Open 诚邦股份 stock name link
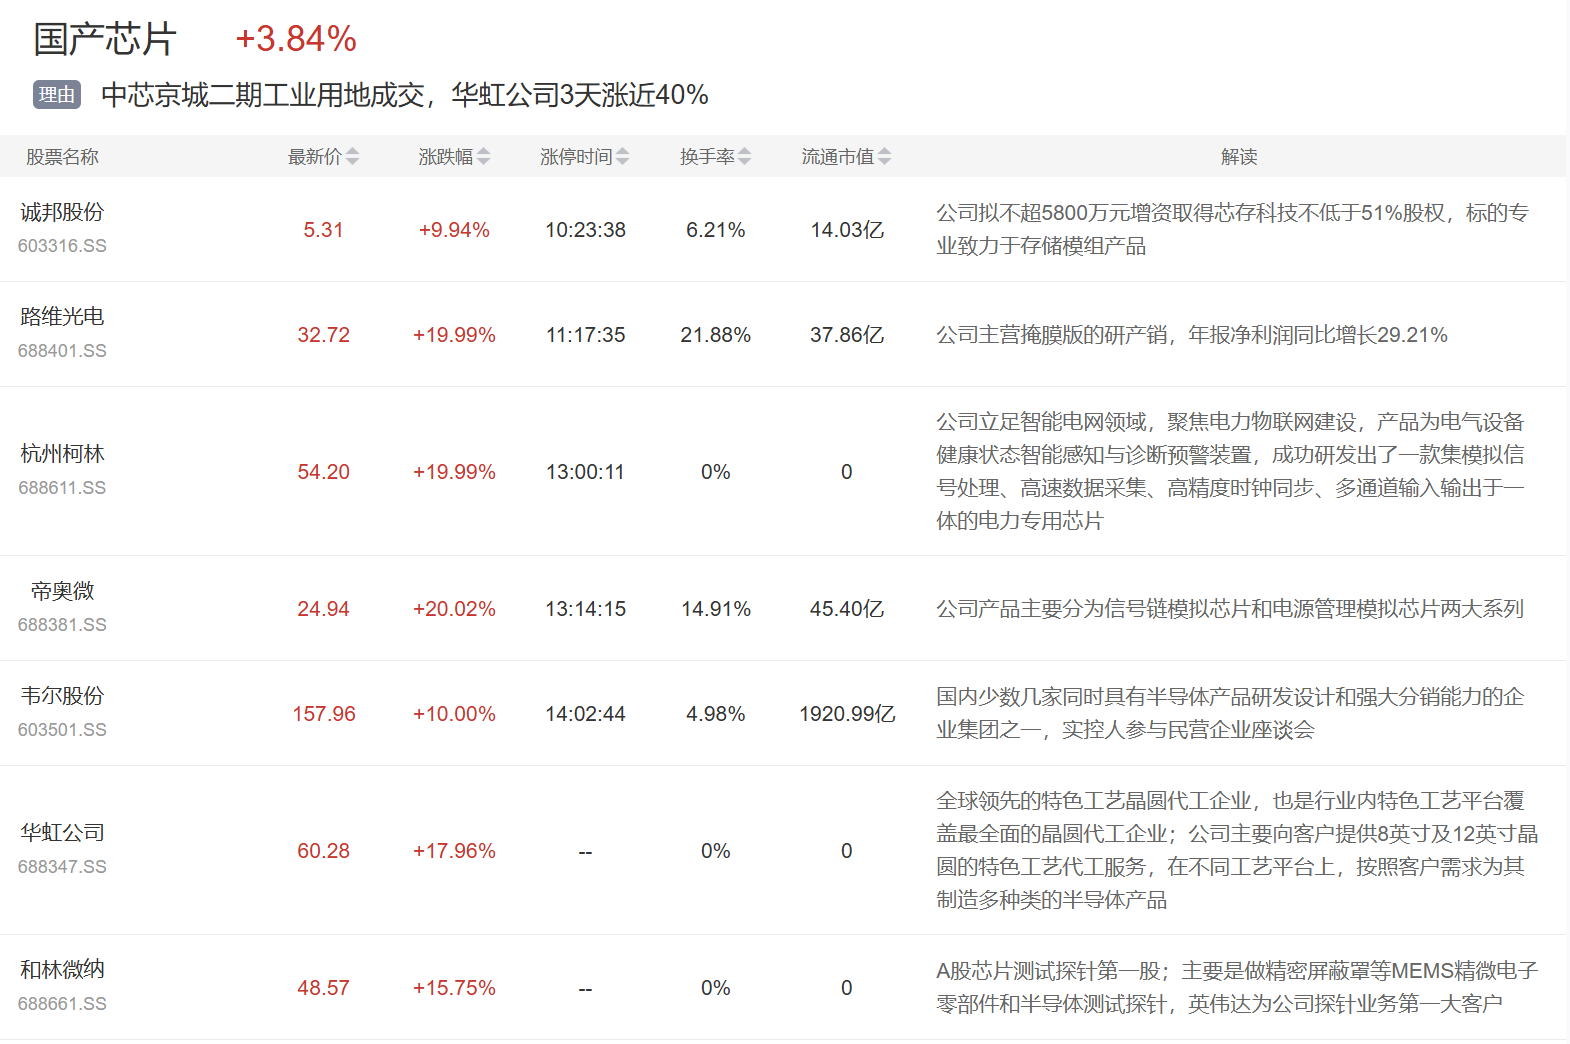The height and width of the screenshot is (1044, 1570). pyautogui.click(x=62, y=212)
